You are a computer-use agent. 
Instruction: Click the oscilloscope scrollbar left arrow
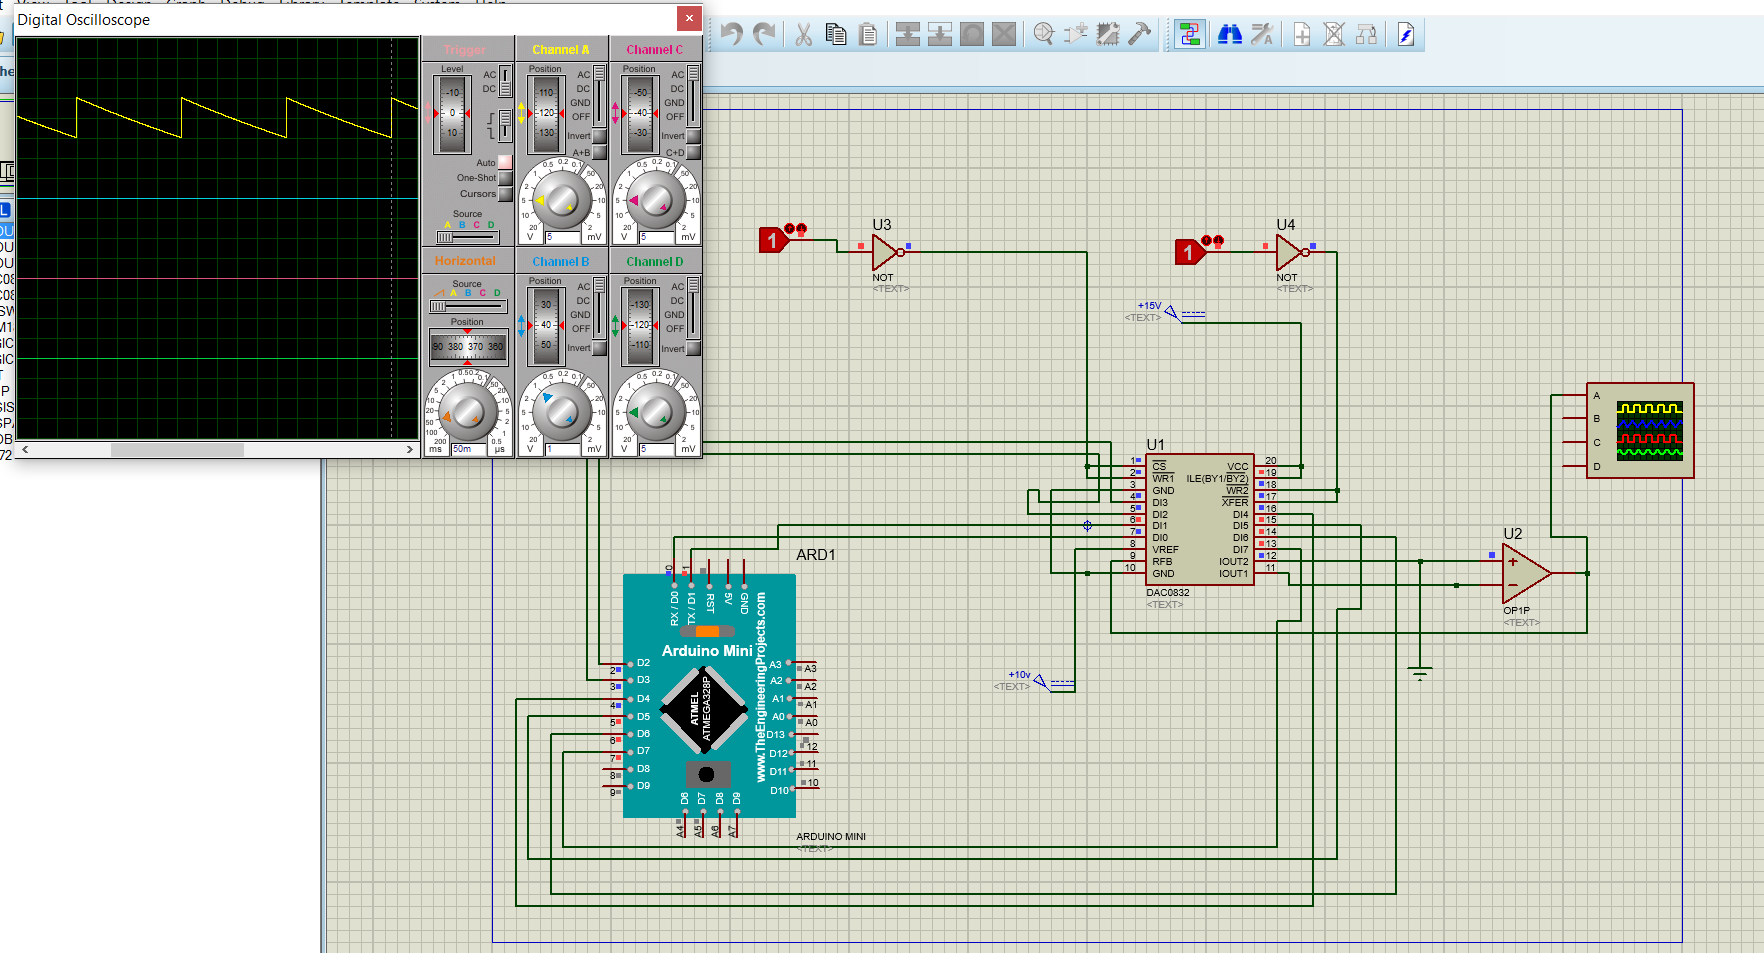(x=25, y=450)
